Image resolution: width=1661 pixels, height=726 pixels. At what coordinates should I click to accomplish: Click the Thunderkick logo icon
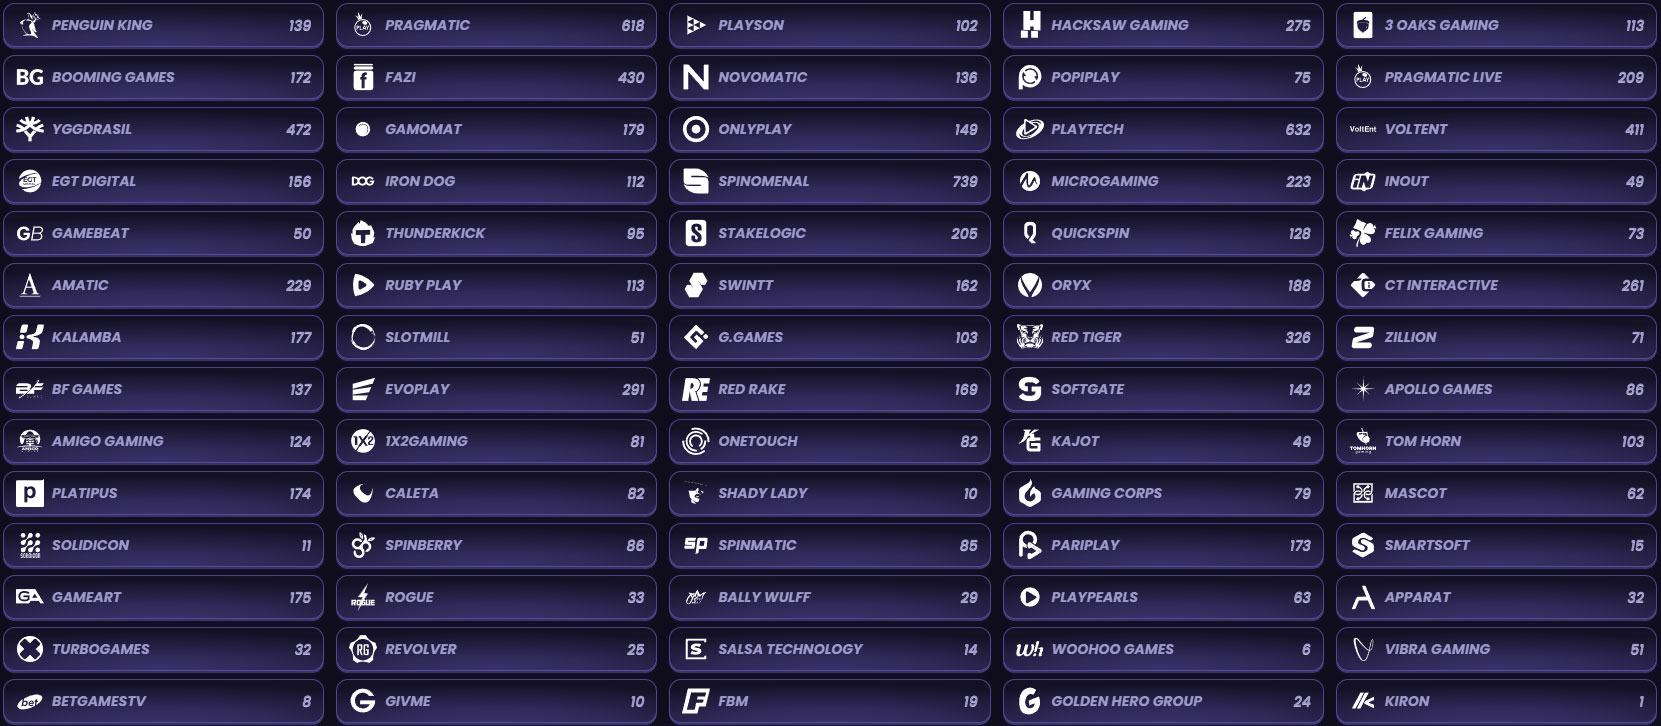(363, 233)
